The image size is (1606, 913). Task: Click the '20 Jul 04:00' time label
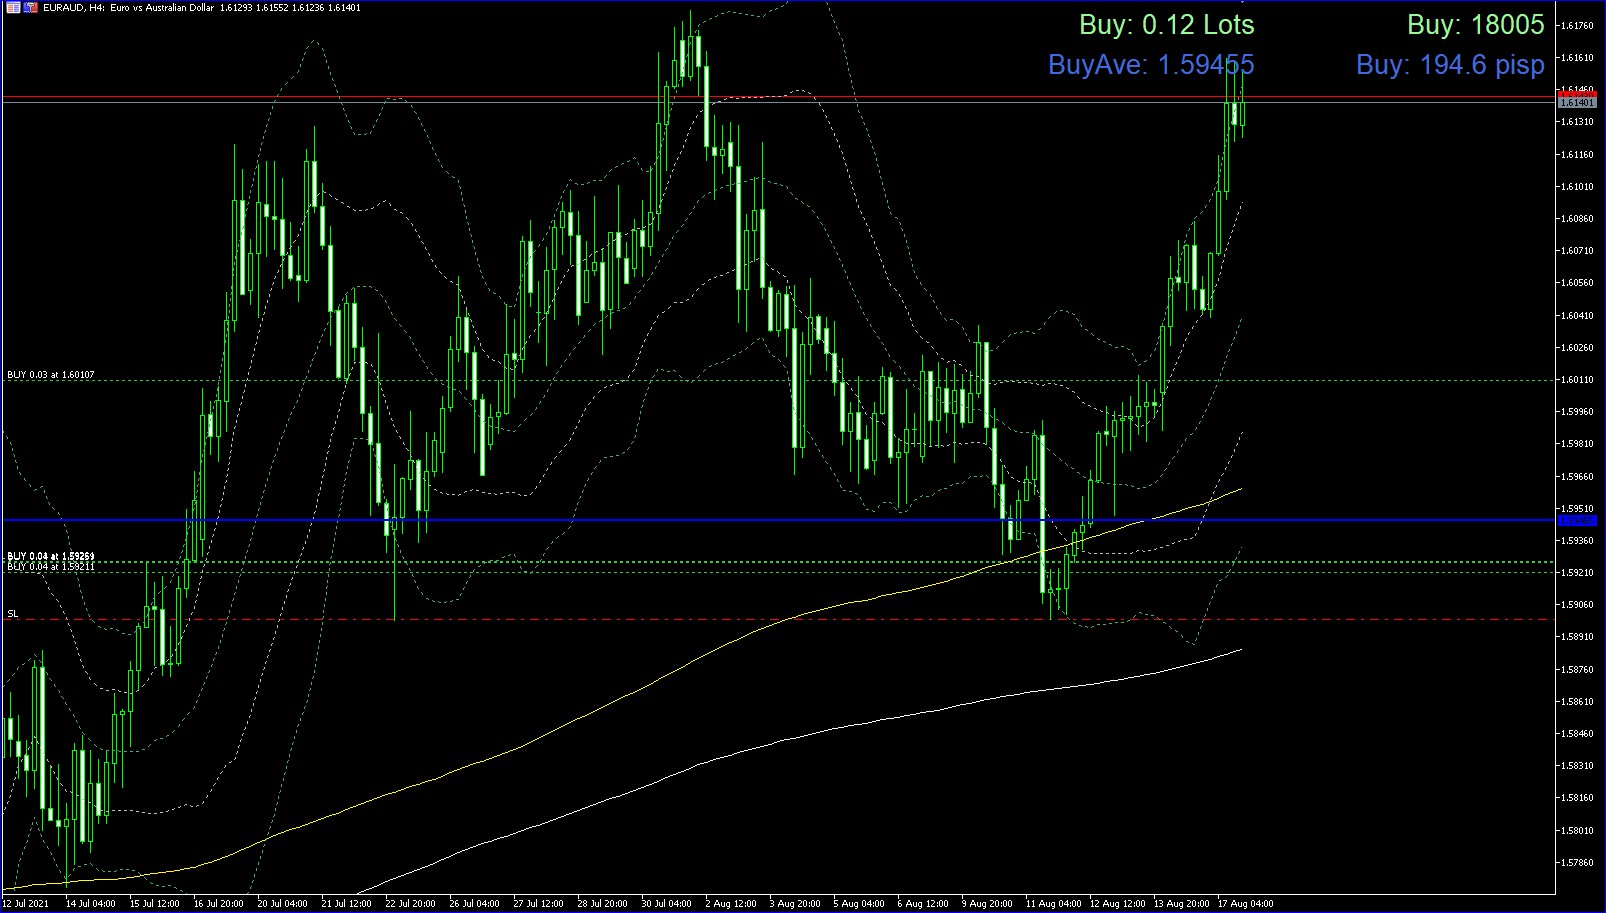(282, 904)
